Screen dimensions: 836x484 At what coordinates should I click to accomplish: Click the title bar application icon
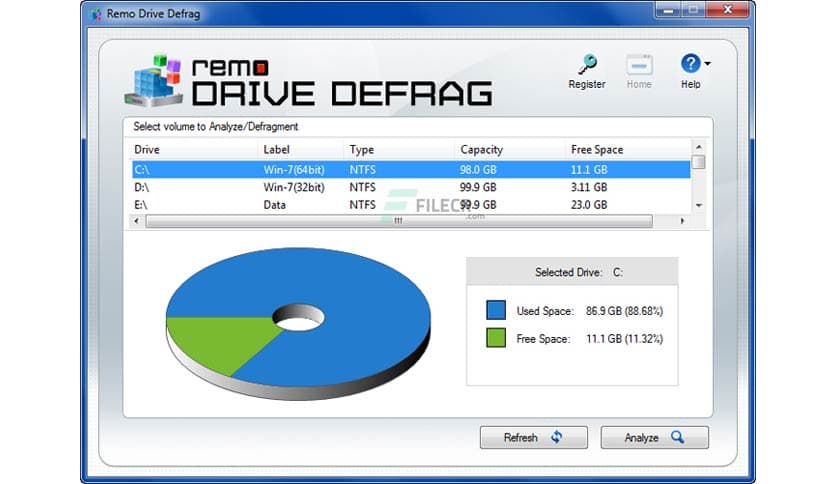[x=96, y=14]
